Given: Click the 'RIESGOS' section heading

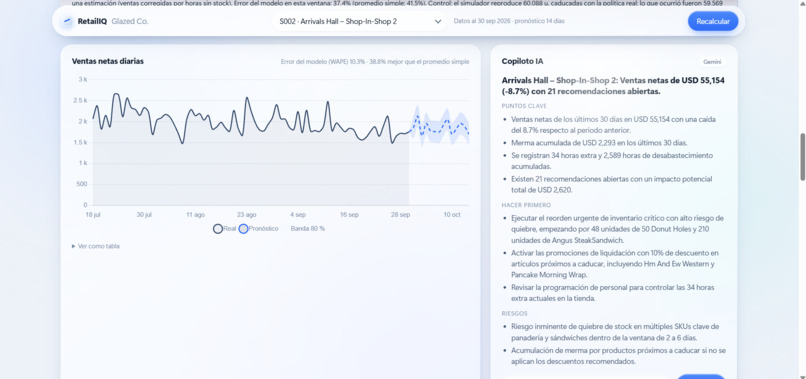Looking at the screenshot, I should pyautogui.click(x=515, y=313).
